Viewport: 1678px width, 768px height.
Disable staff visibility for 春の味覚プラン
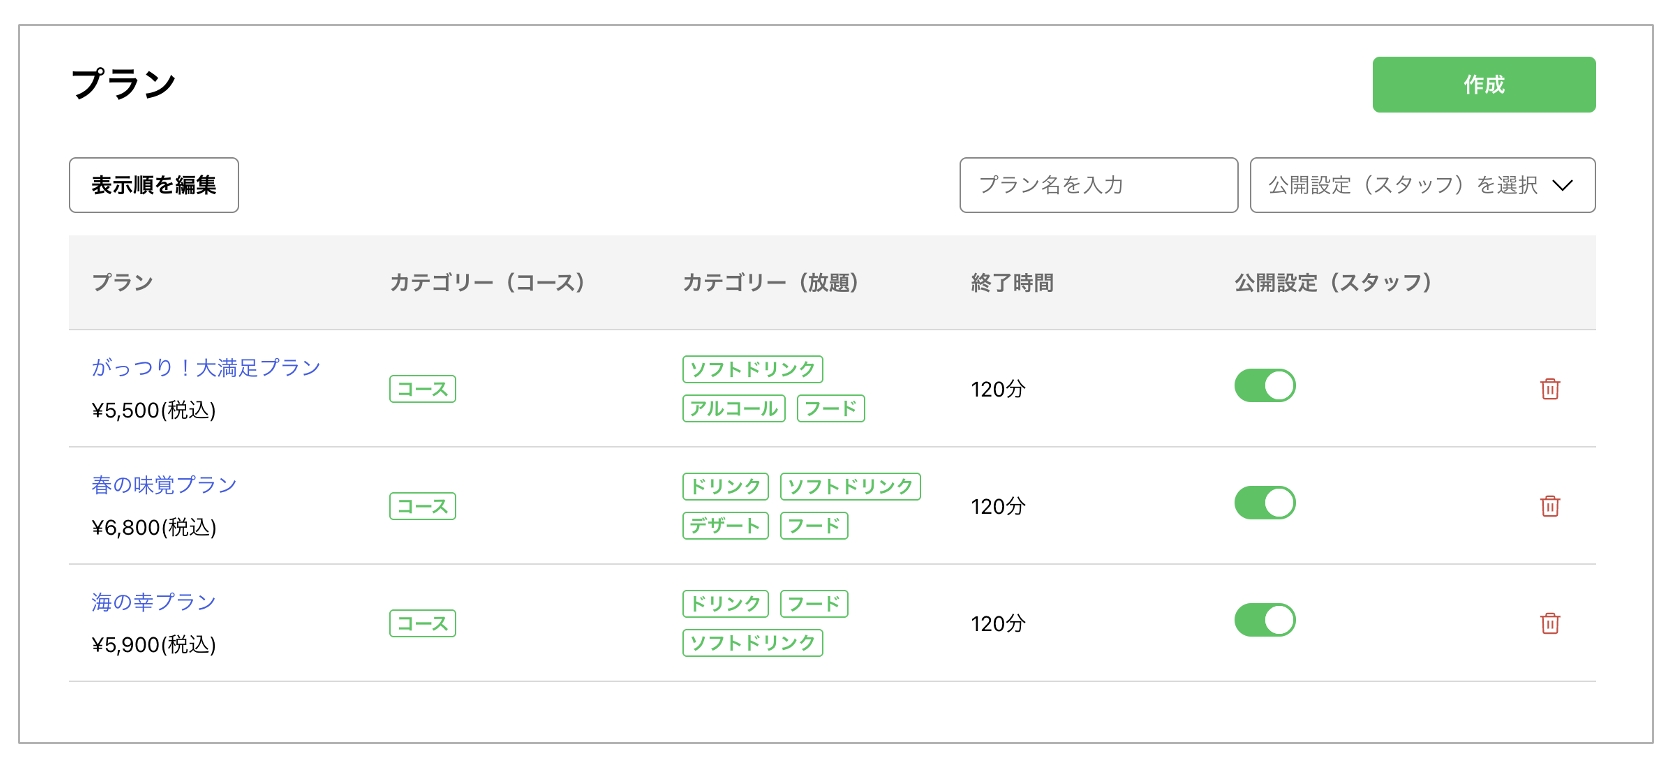pyautogui.click(x=1265, y=503)
